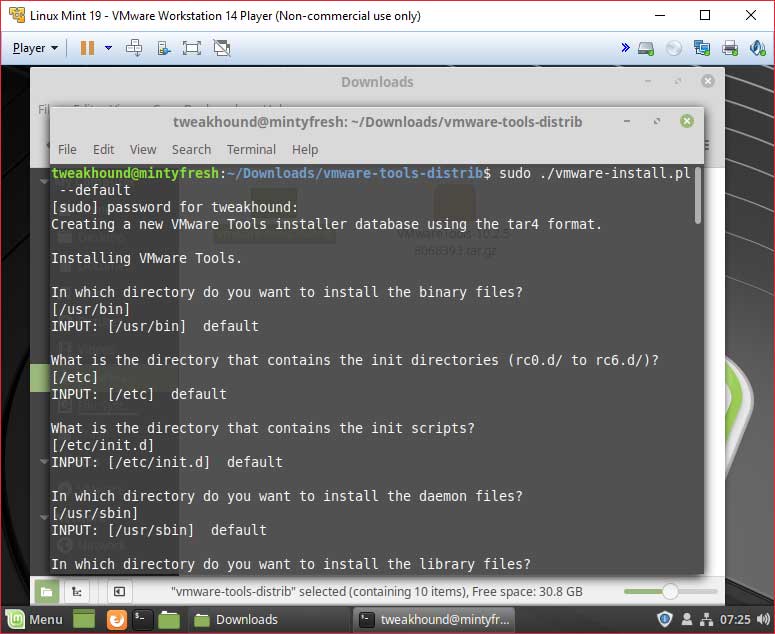Pause the virtual machine from VMware toolbar
Screen dimensions: 775x634
(87, 48)
